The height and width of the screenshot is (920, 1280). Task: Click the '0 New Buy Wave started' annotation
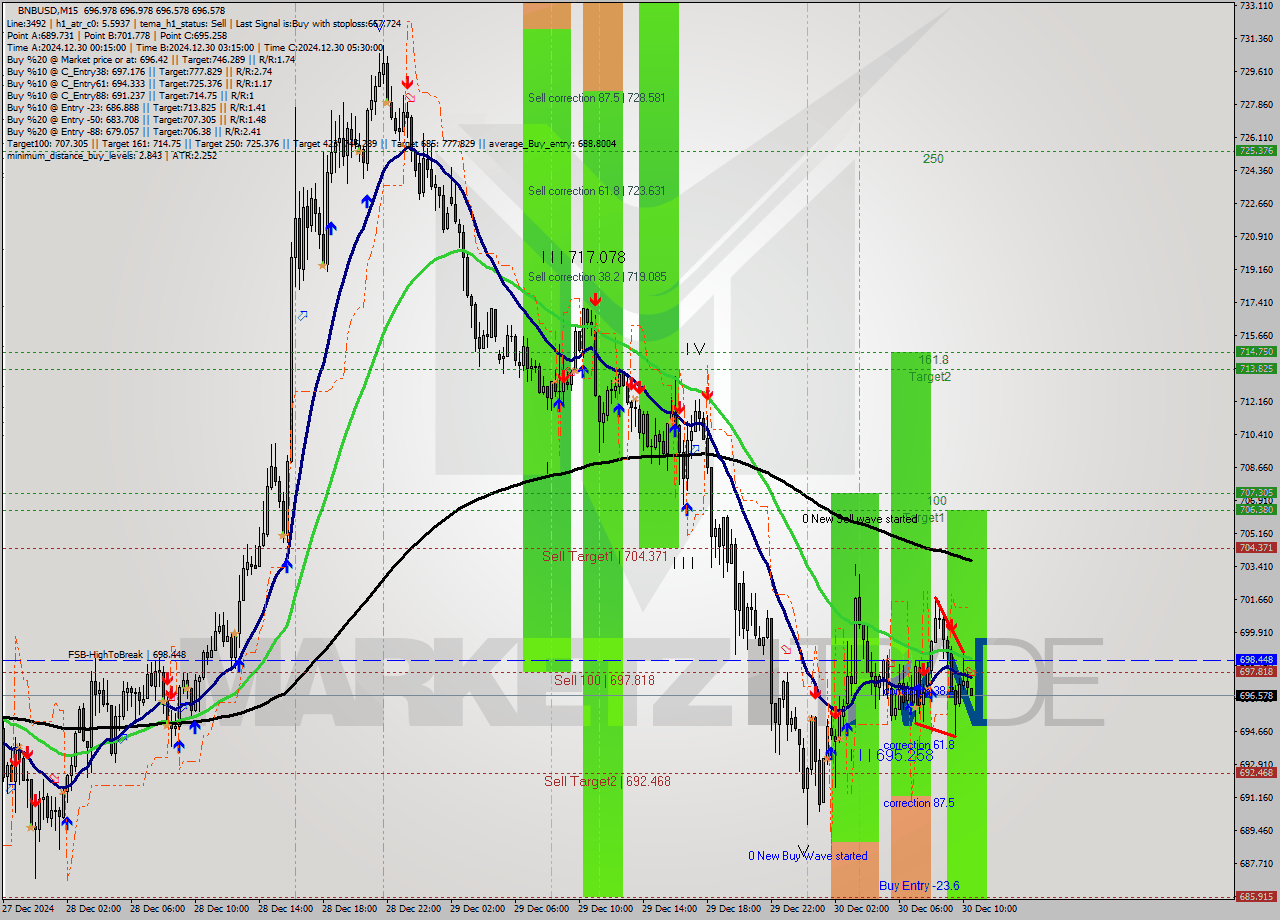[808, 856]
